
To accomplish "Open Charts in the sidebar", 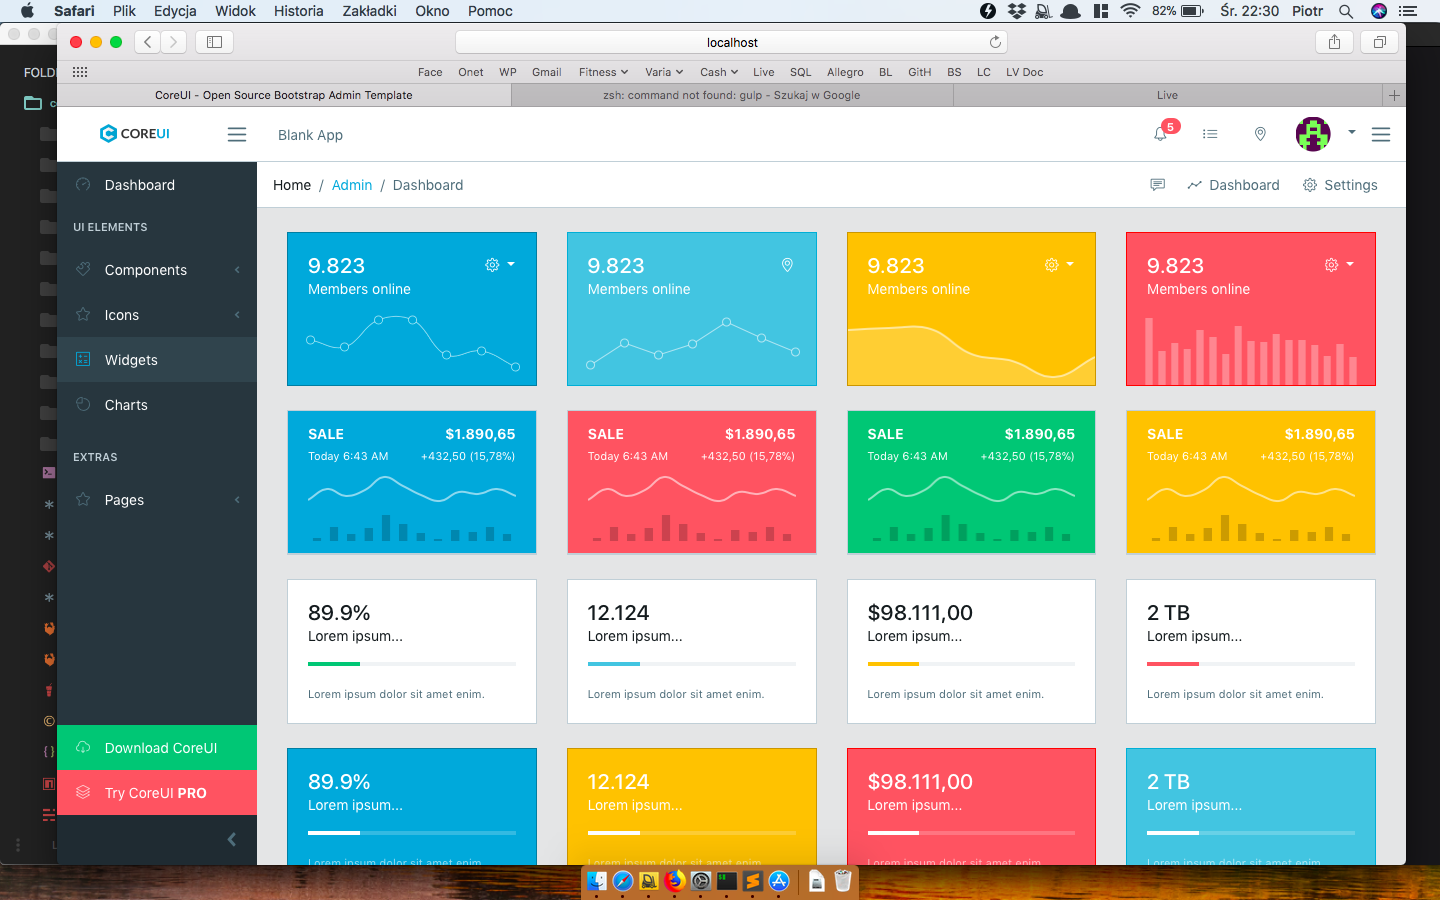I will [157, 405].
